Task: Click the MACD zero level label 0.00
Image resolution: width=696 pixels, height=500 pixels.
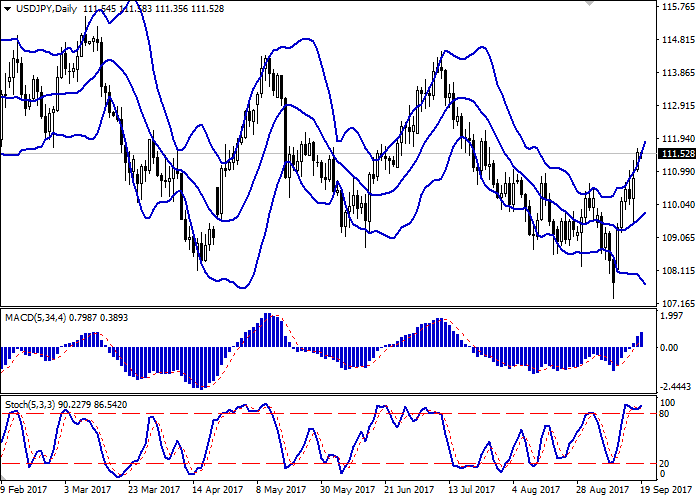Action: [669, 348]
